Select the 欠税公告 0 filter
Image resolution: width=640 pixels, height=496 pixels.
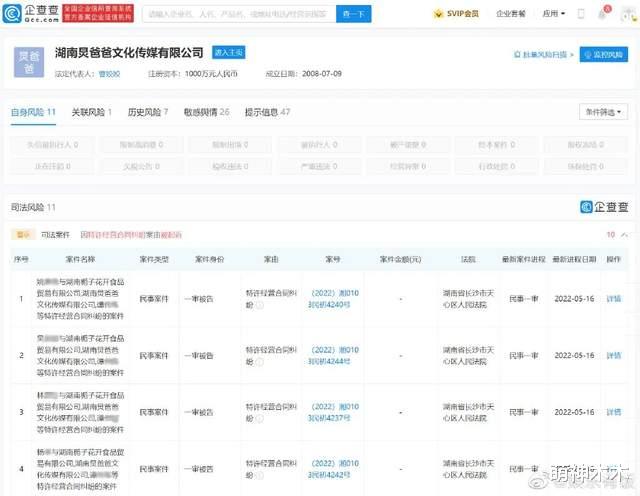[141, 166]
